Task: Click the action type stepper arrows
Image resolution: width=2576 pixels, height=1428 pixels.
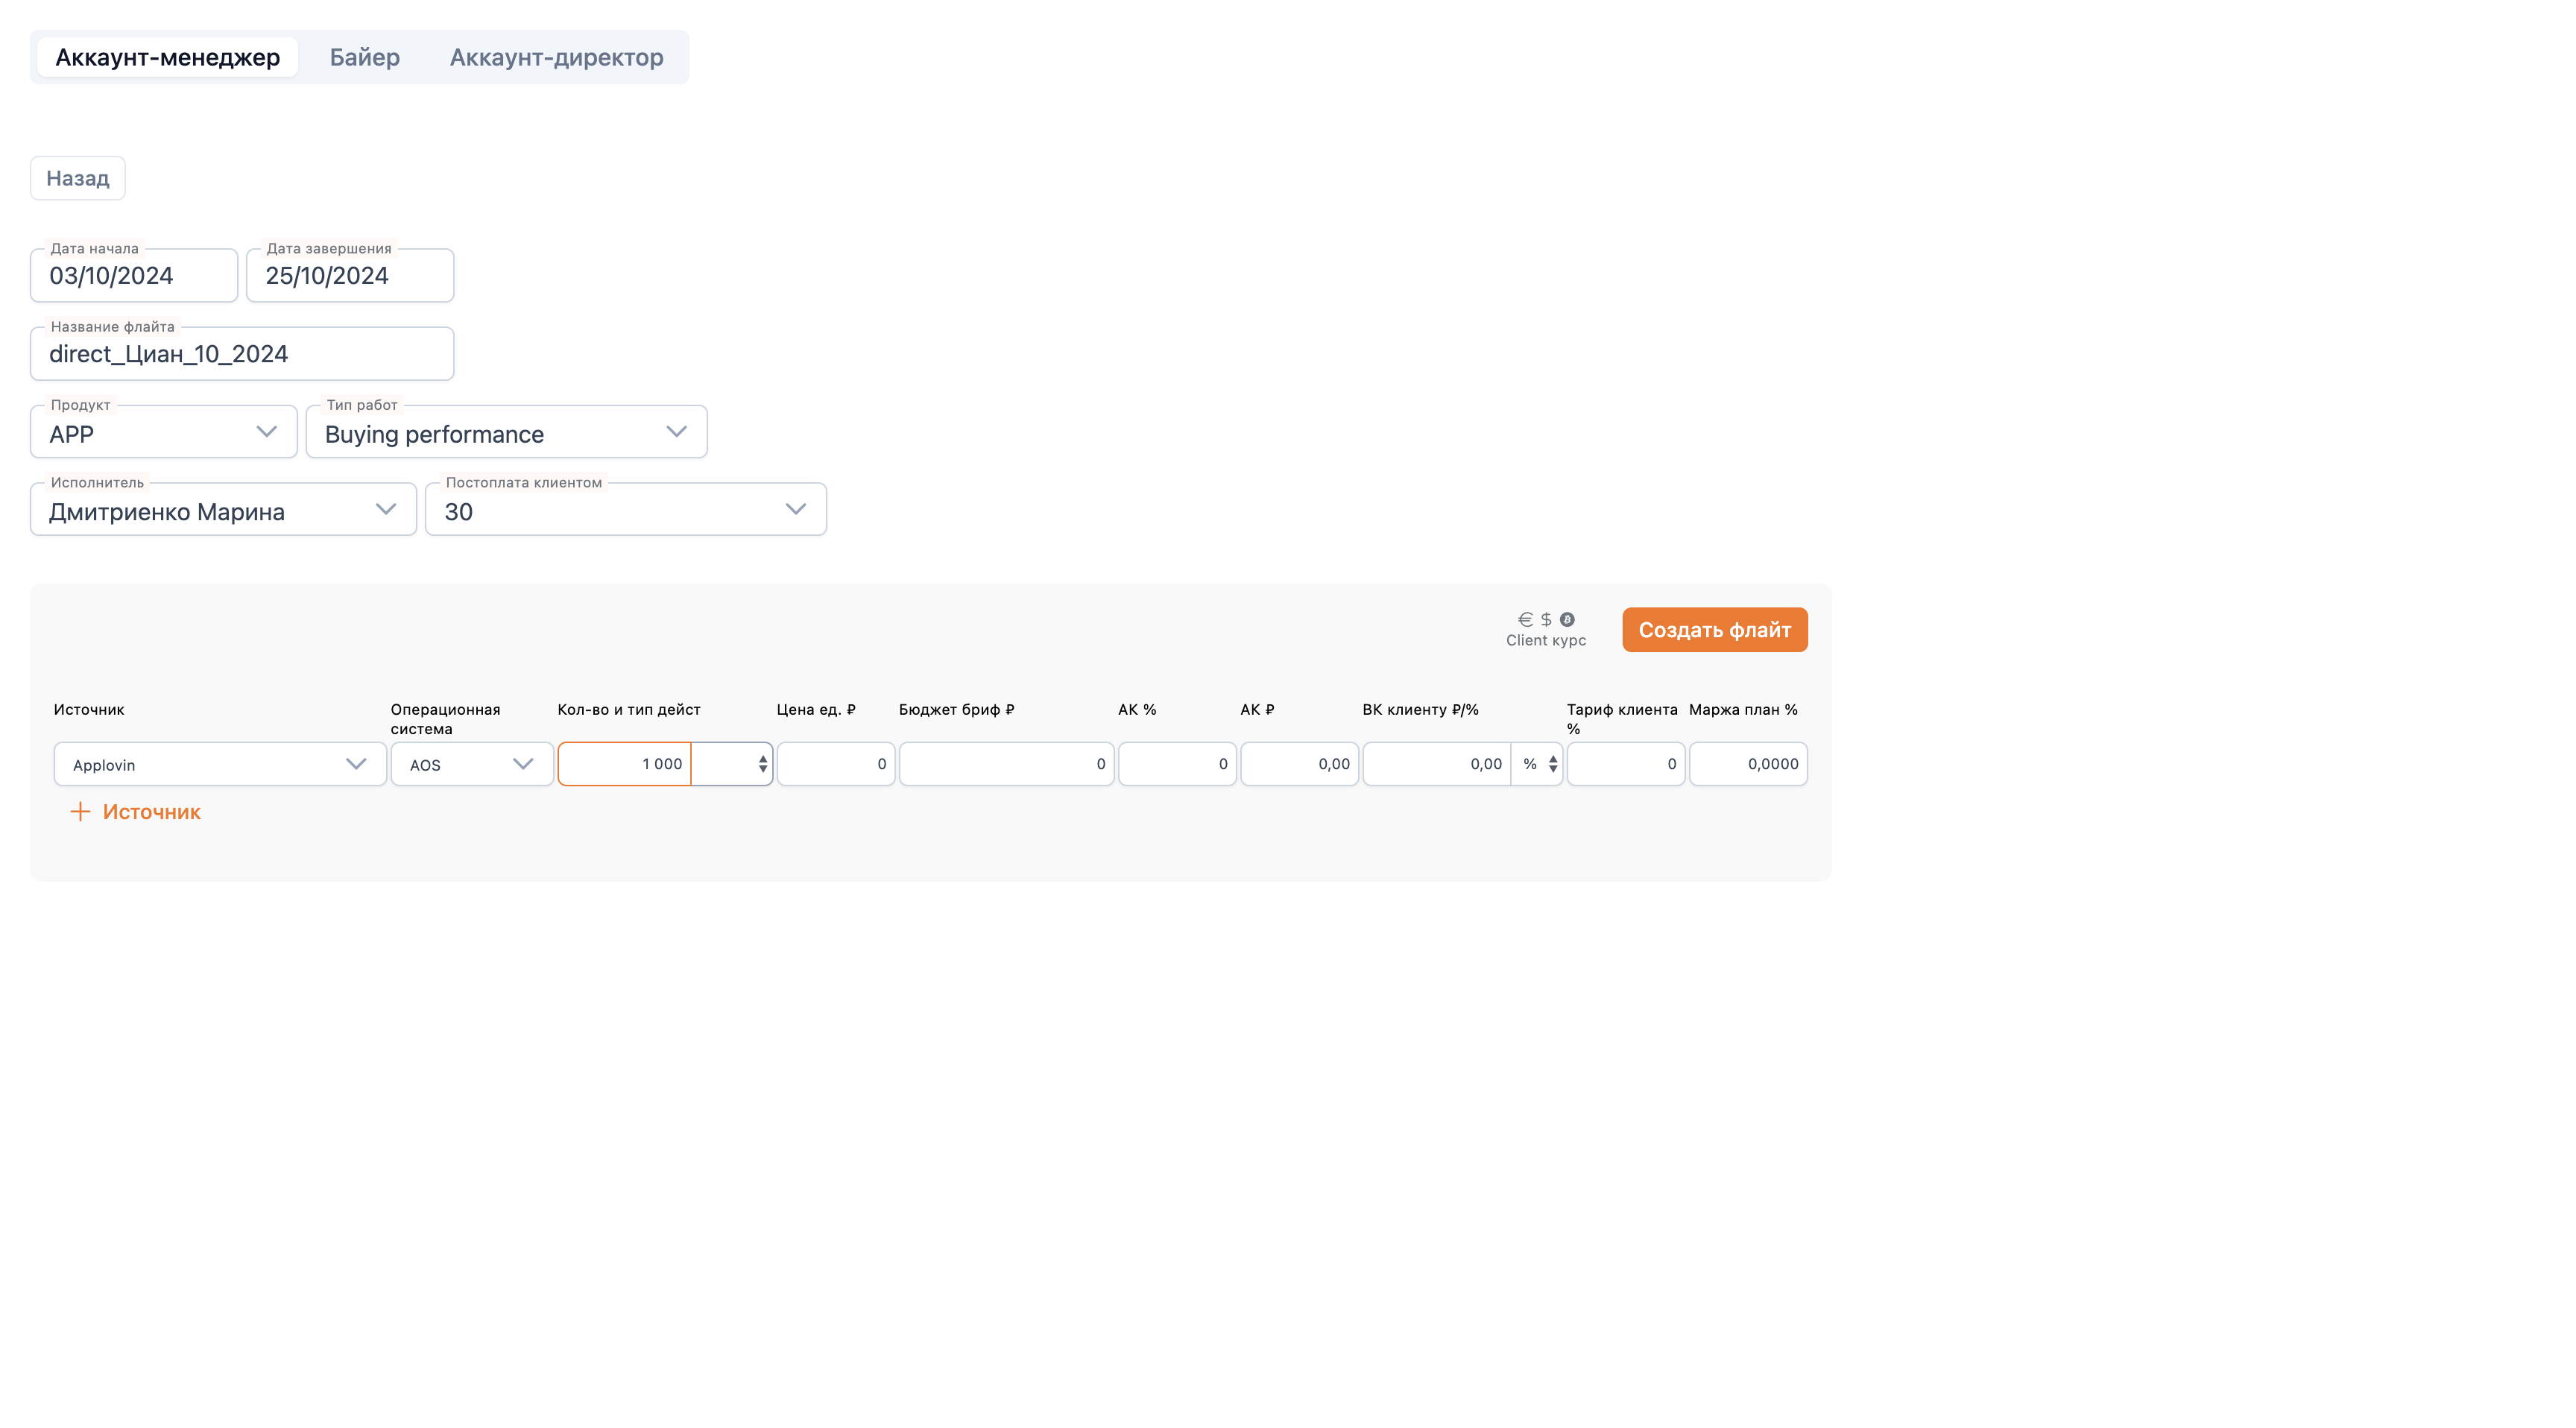Action: pyautogui.click(x=763, y=764)
